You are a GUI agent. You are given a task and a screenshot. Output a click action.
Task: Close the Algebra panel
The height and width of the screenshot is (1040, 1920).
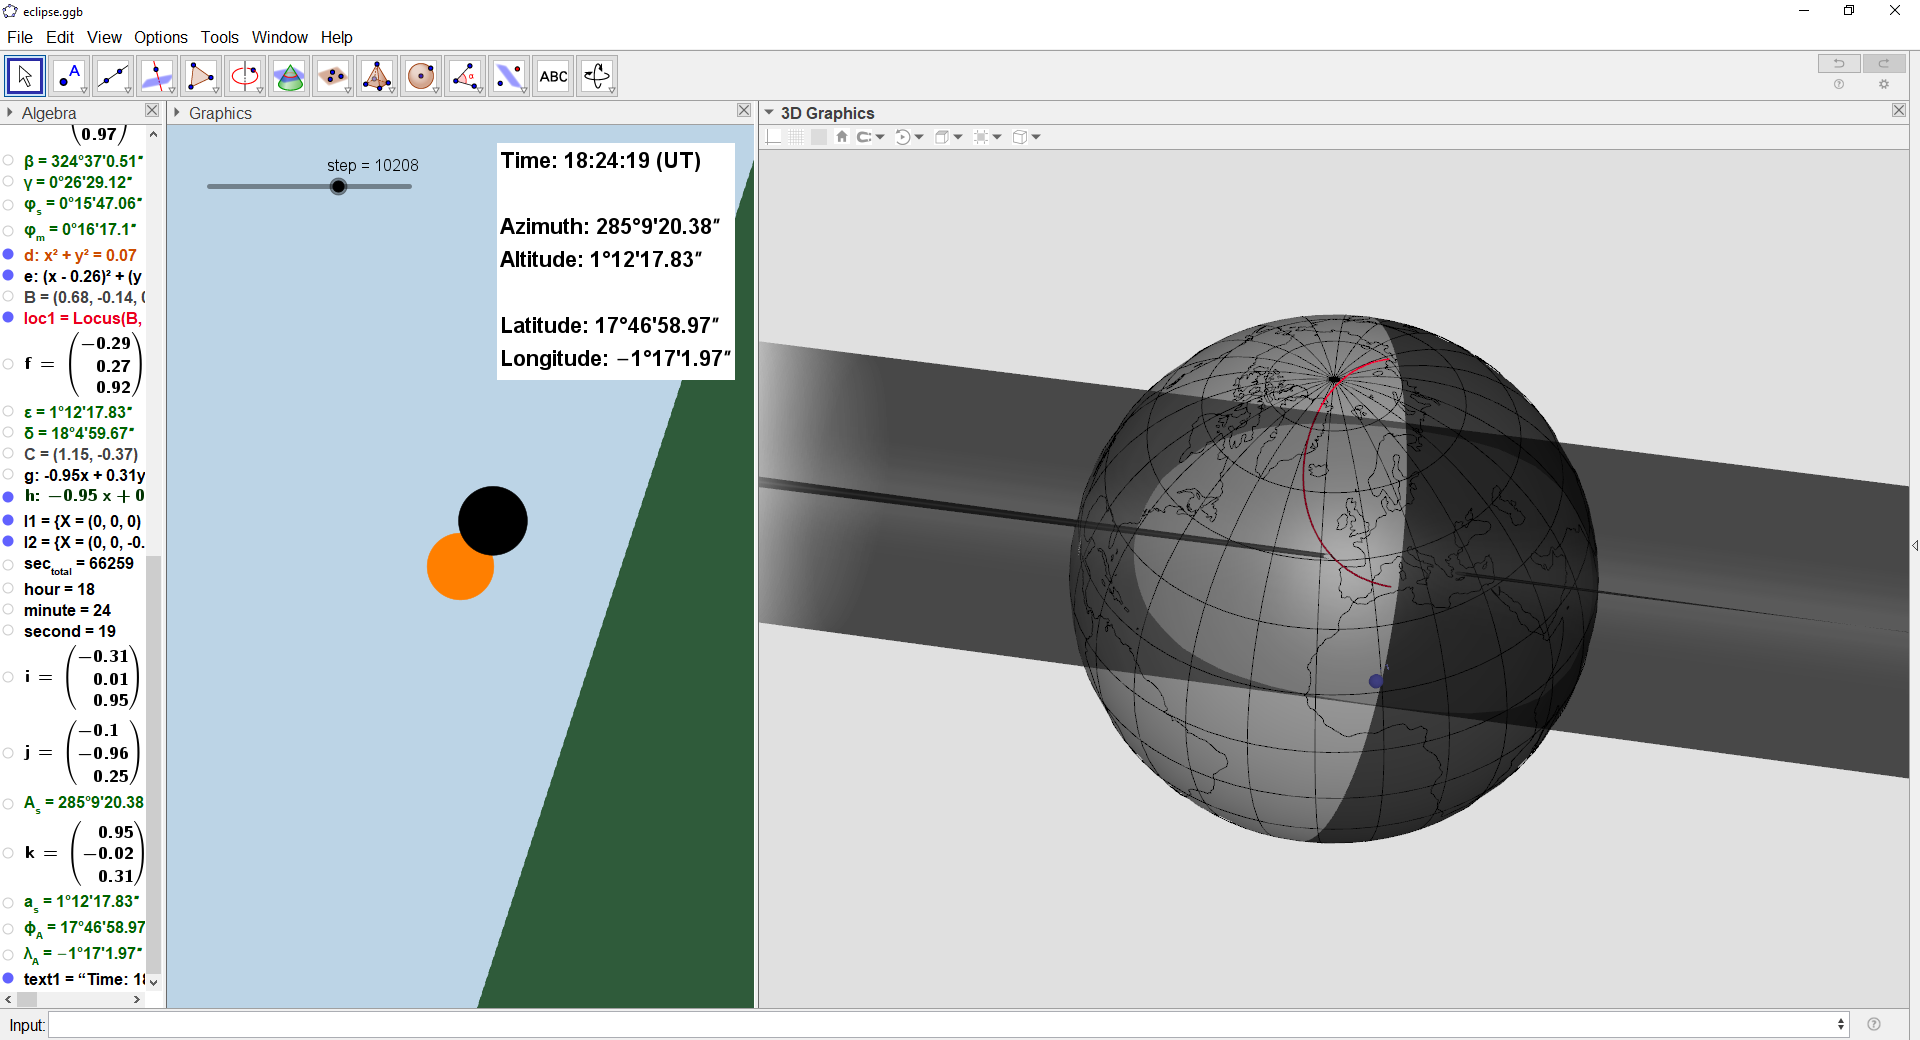pos(152,111)
